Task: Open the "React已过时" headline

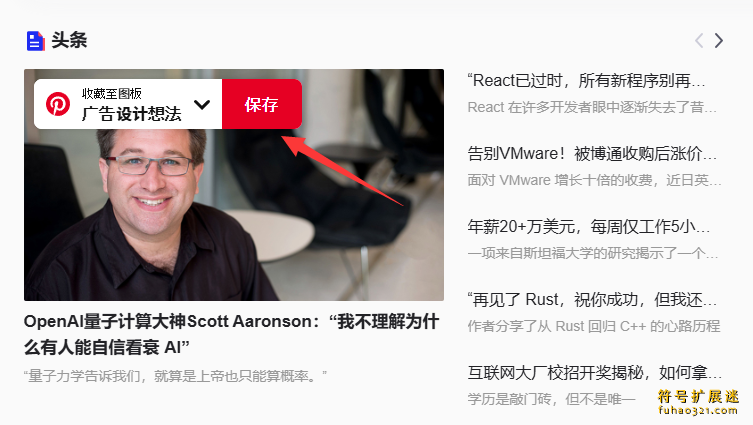Action: tap(586, 80)
